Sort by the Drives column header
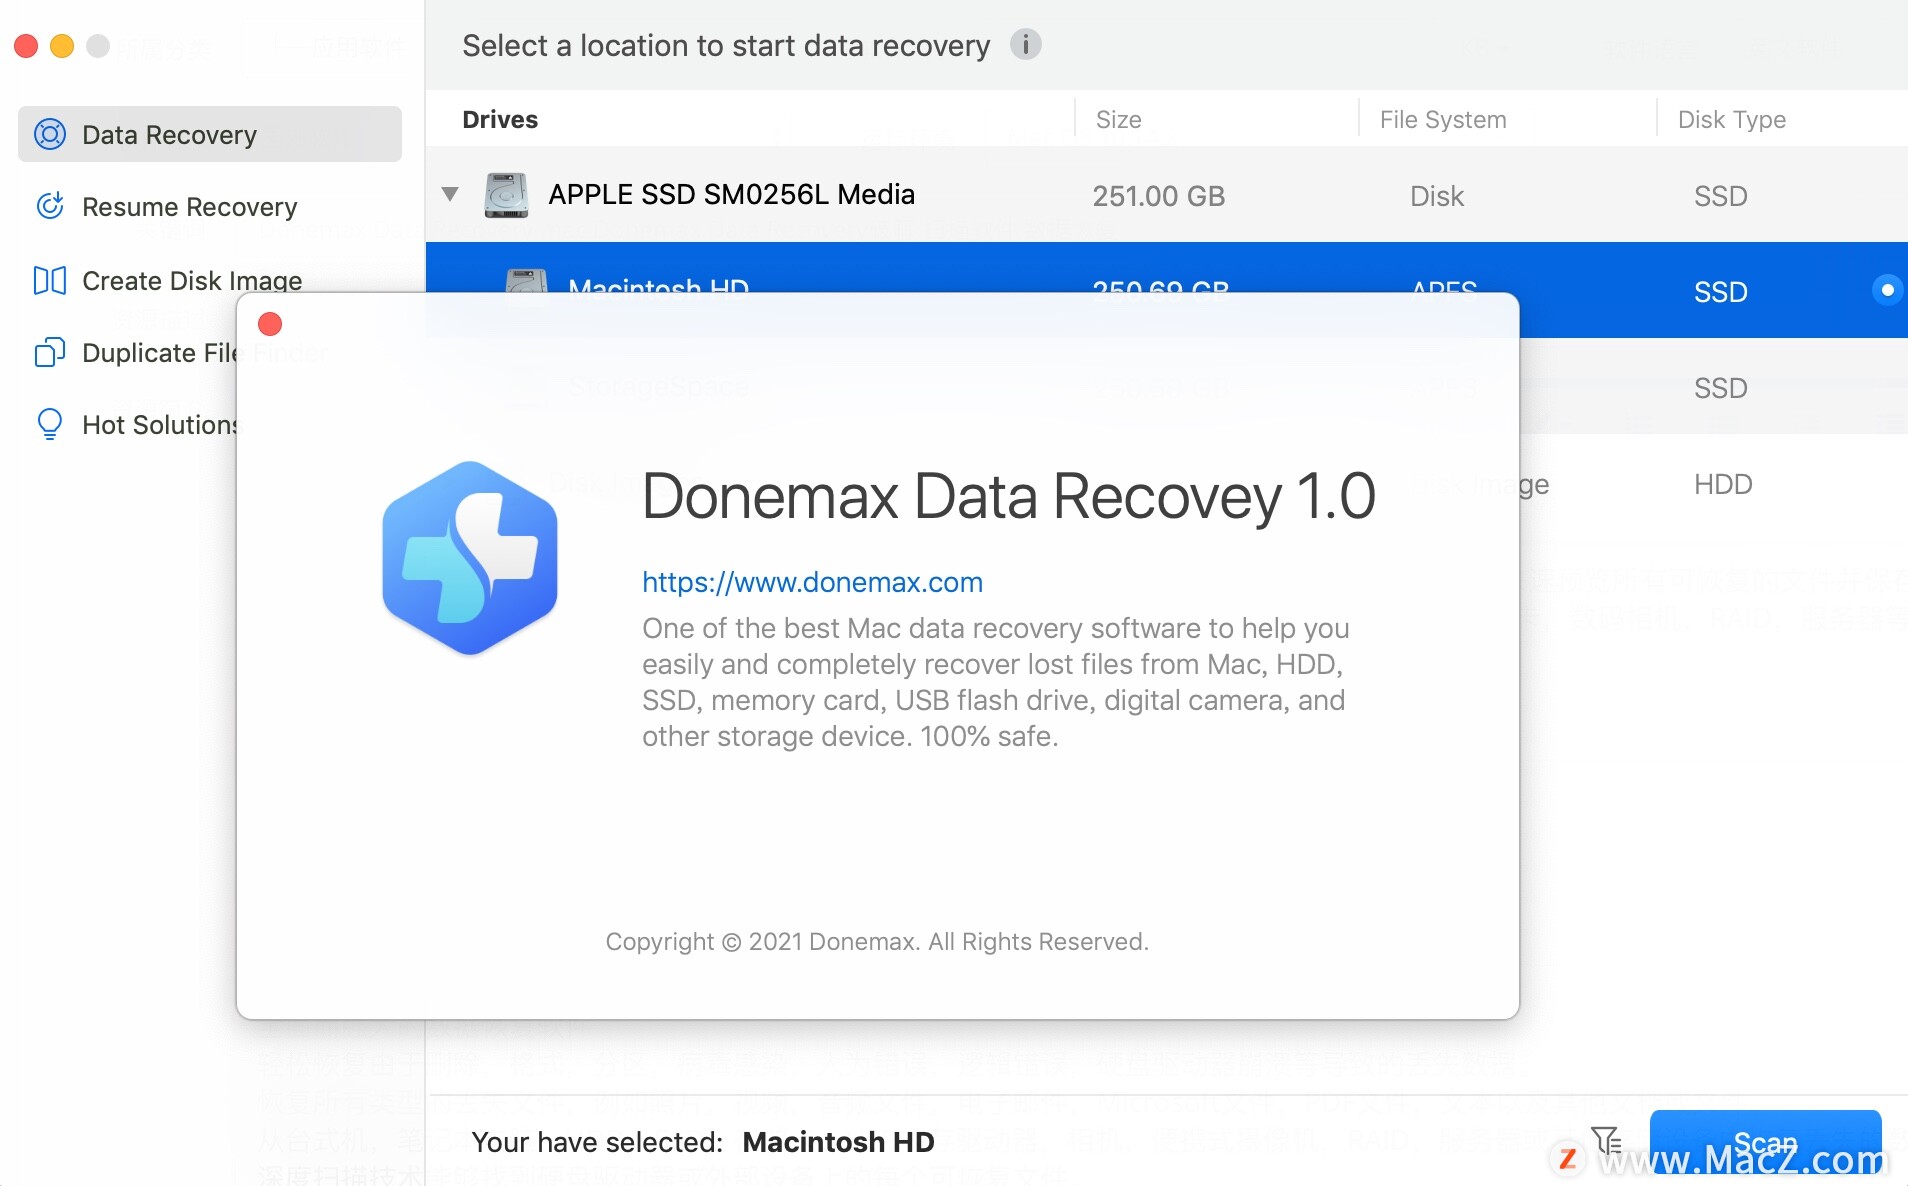This screenshot has width=1908, height=1186. [500, 120]
